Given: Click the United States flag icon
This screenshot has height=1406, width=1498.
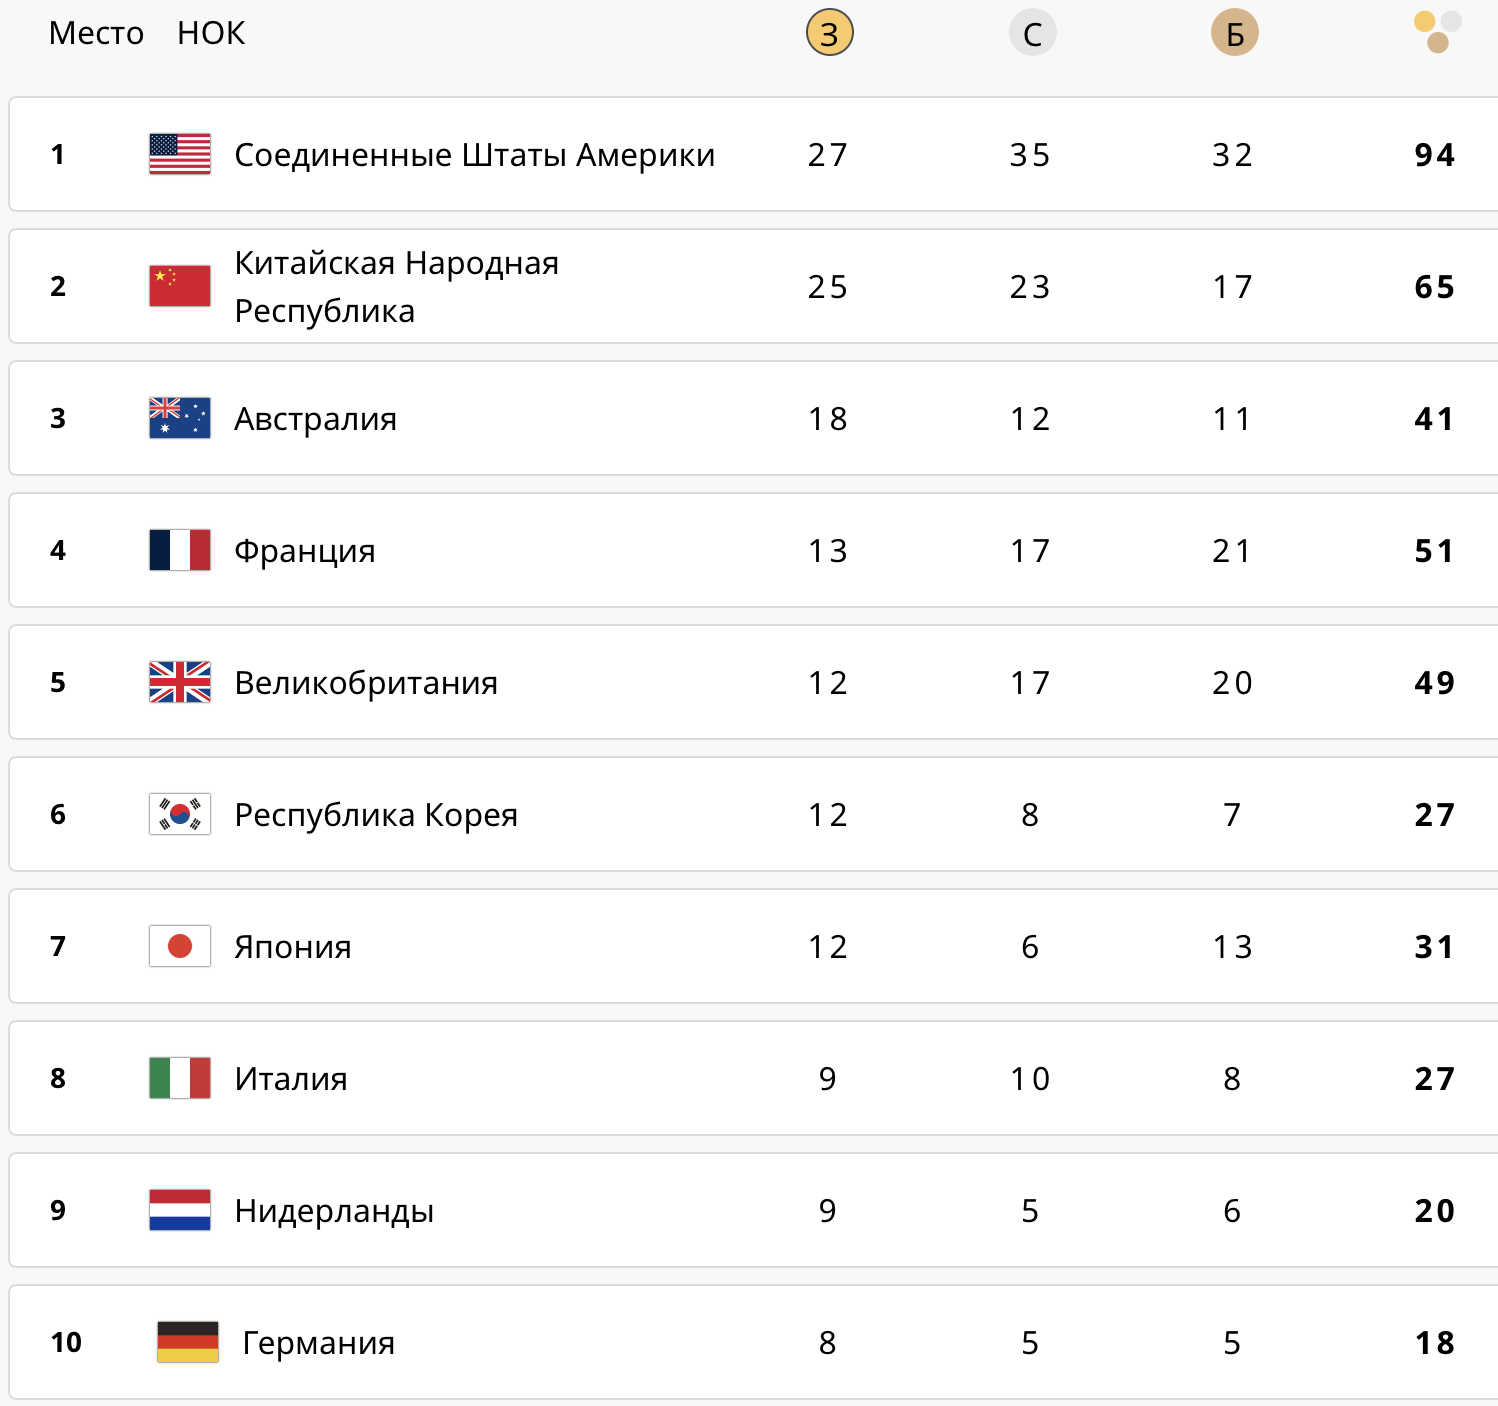Looking at the screenshot, I should 180,154.
